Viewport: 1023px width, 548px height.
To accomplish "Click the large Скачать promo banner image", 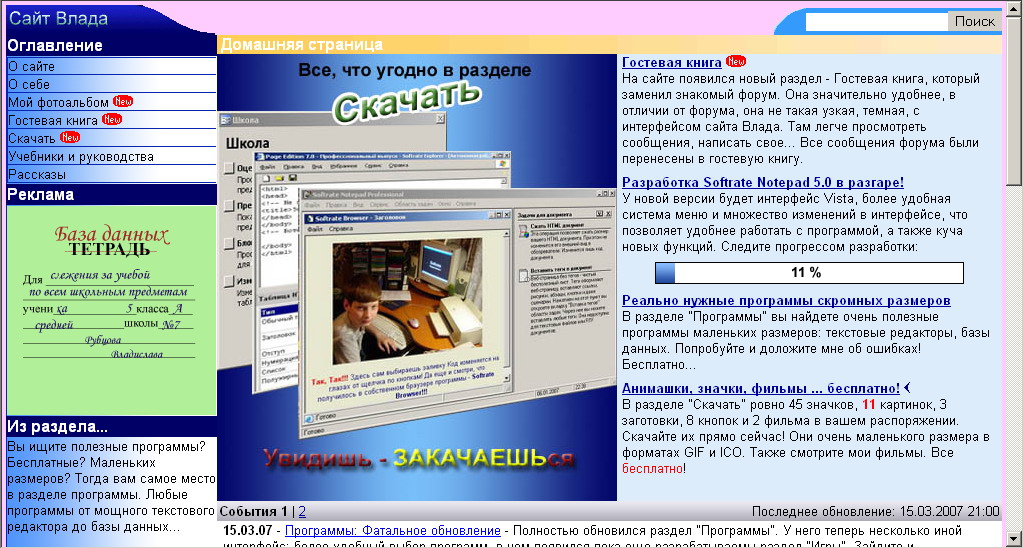I will [416, 277].
